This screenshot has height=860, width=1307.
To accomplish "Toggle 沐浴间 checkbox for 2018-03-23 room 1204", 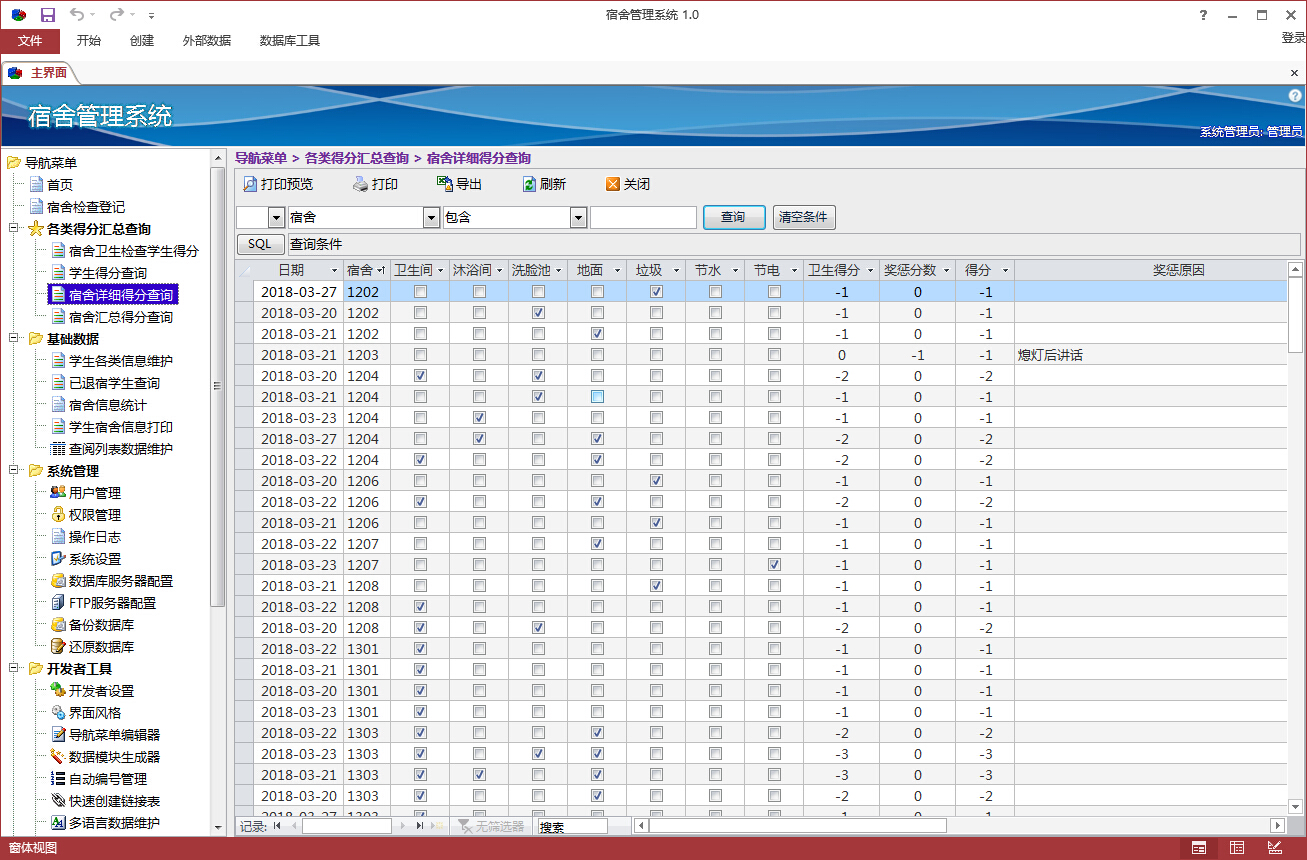I will (479, 418).
